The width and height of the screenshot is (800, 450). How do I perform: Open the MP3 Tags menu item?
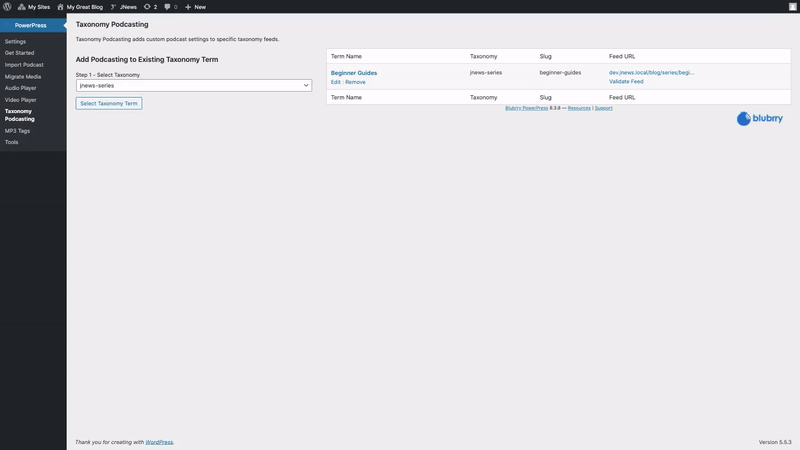tap(17, 130)
